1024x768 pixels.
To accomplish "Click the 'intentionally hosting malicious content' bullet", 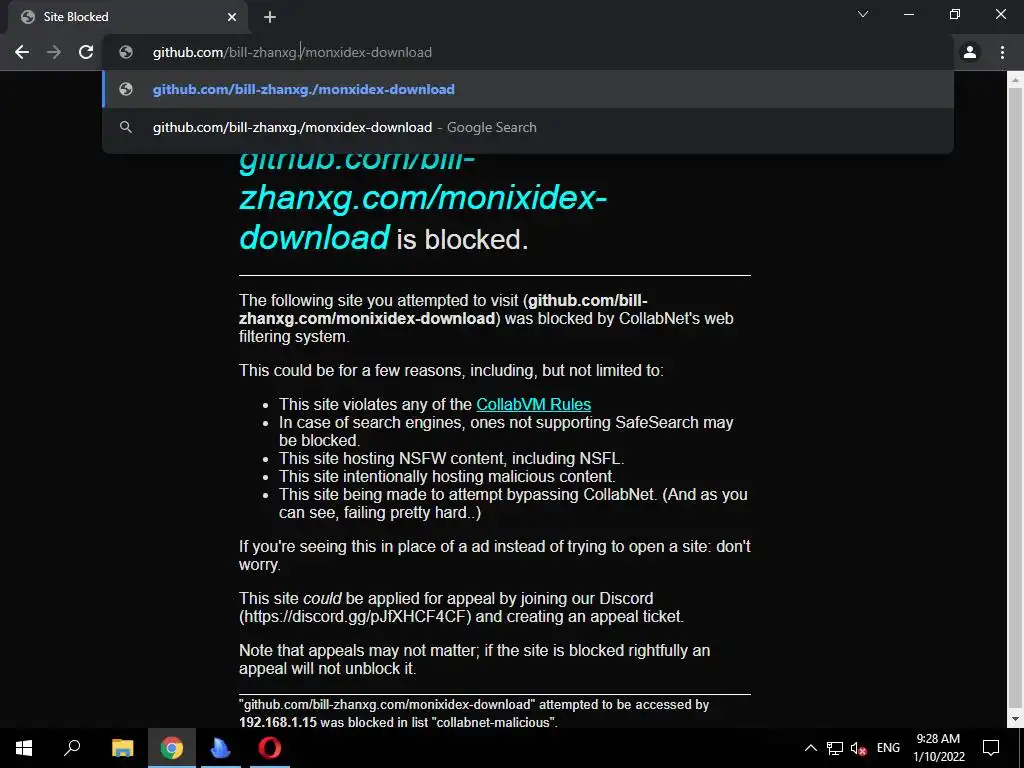I will [447, 477].
